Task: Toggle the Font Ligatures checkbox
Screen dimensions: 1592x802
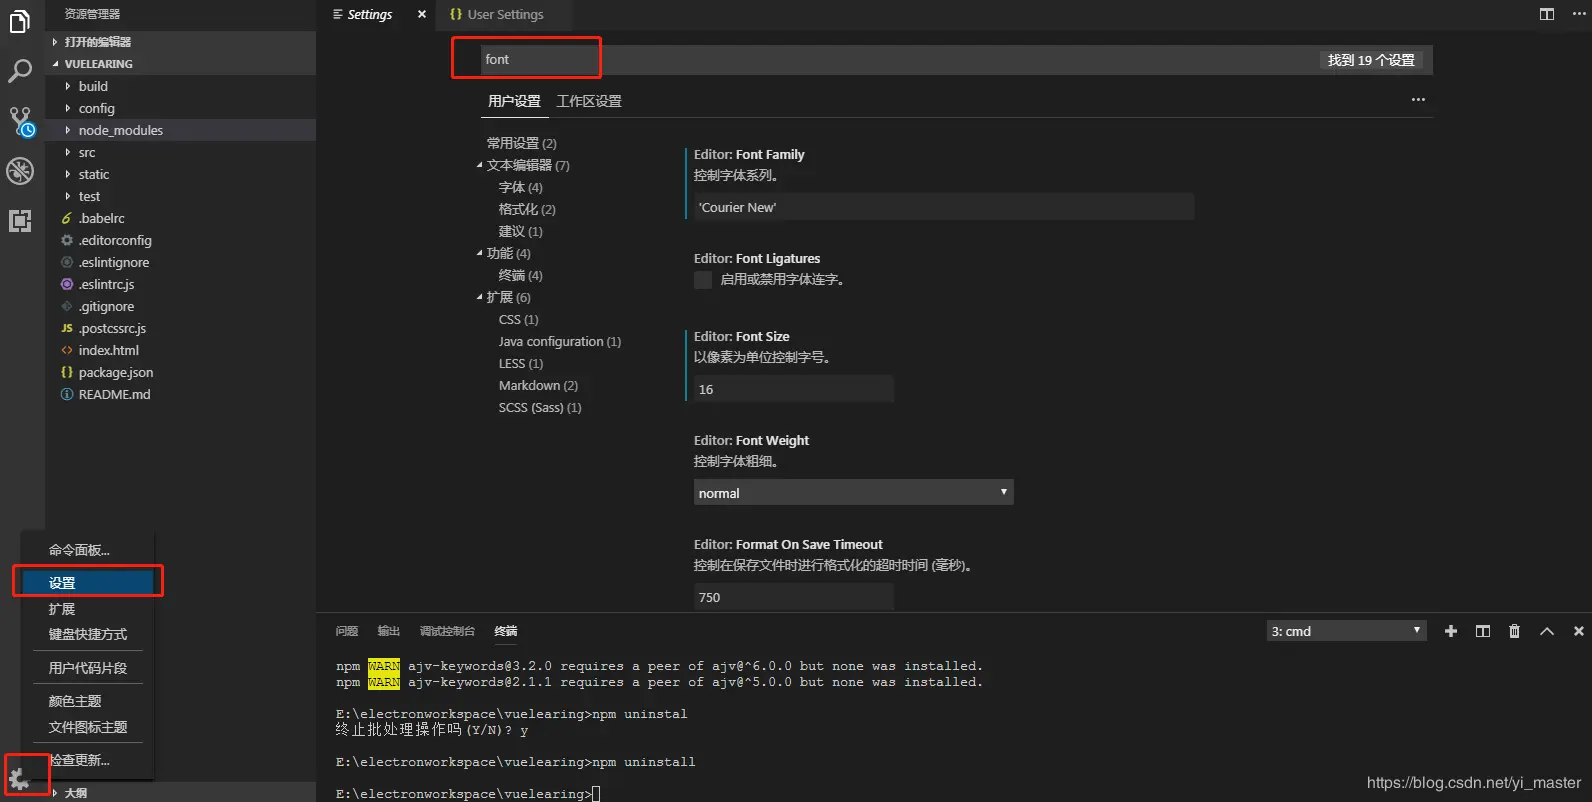Action: click(x=703, y=280)
